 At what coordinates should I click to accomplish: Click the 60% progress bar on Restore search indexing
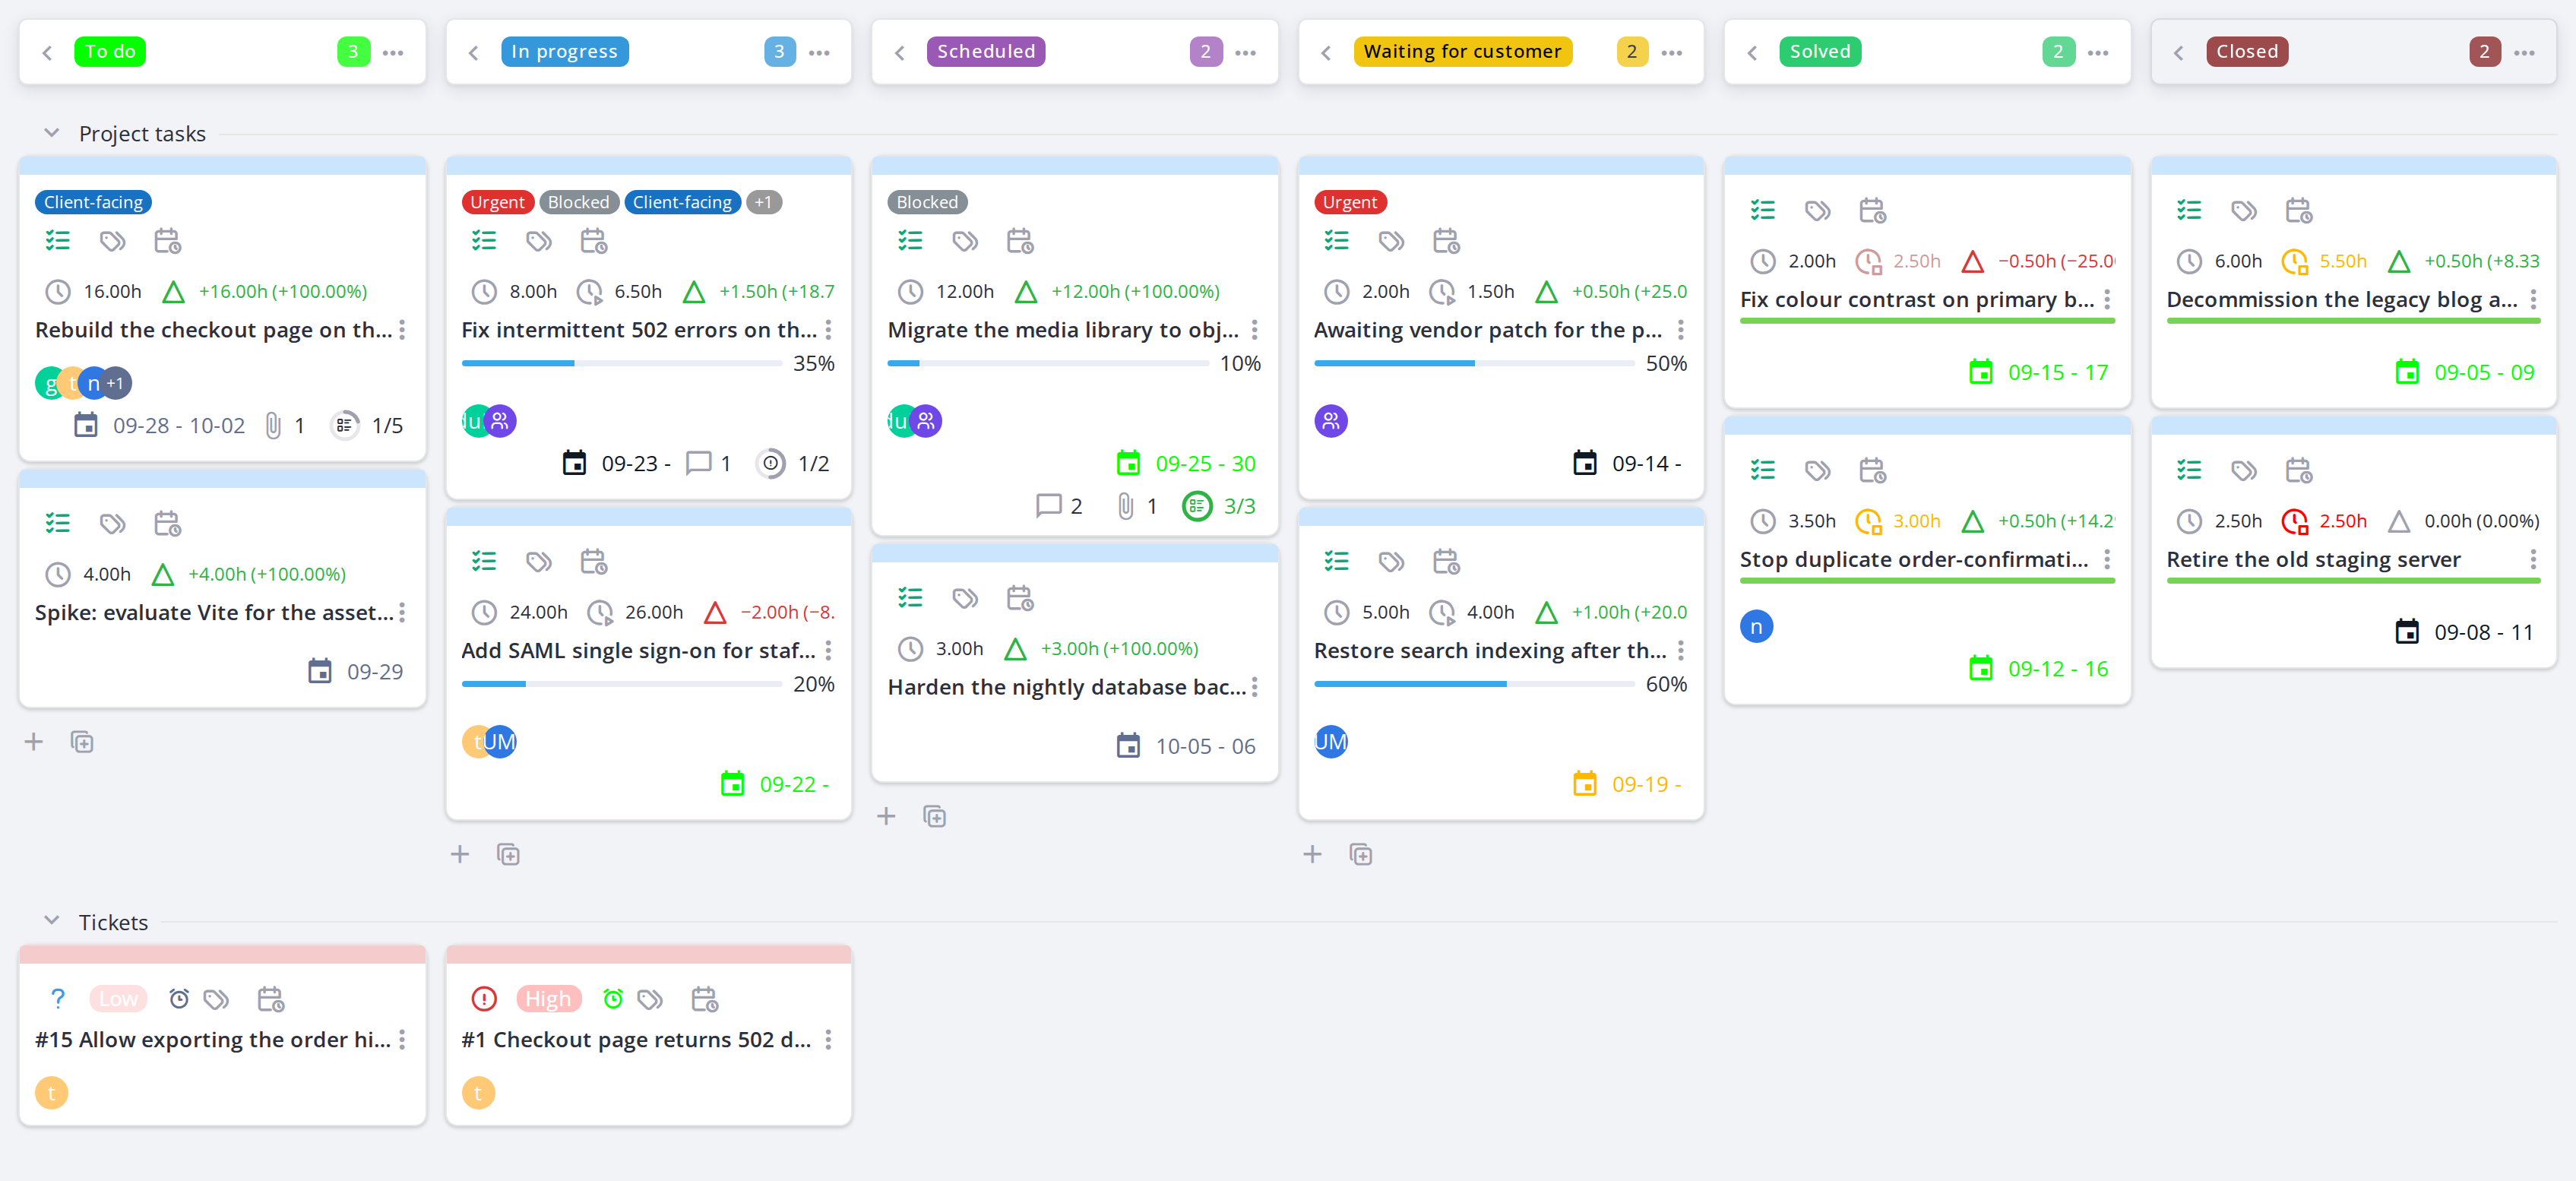click(1474, 684)
